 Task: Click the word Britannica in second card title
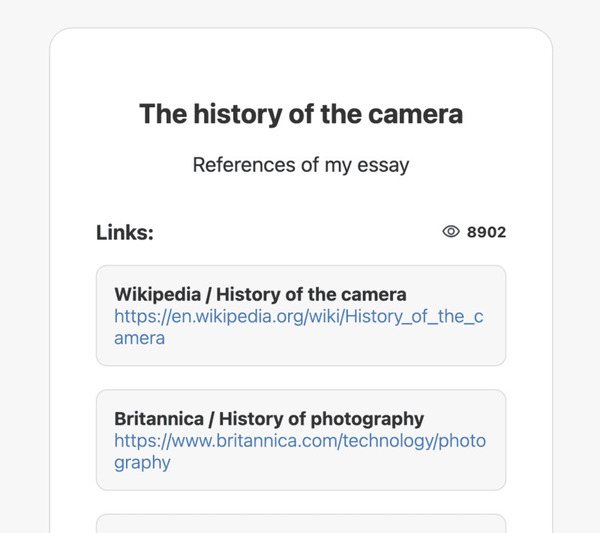[158, 419]
